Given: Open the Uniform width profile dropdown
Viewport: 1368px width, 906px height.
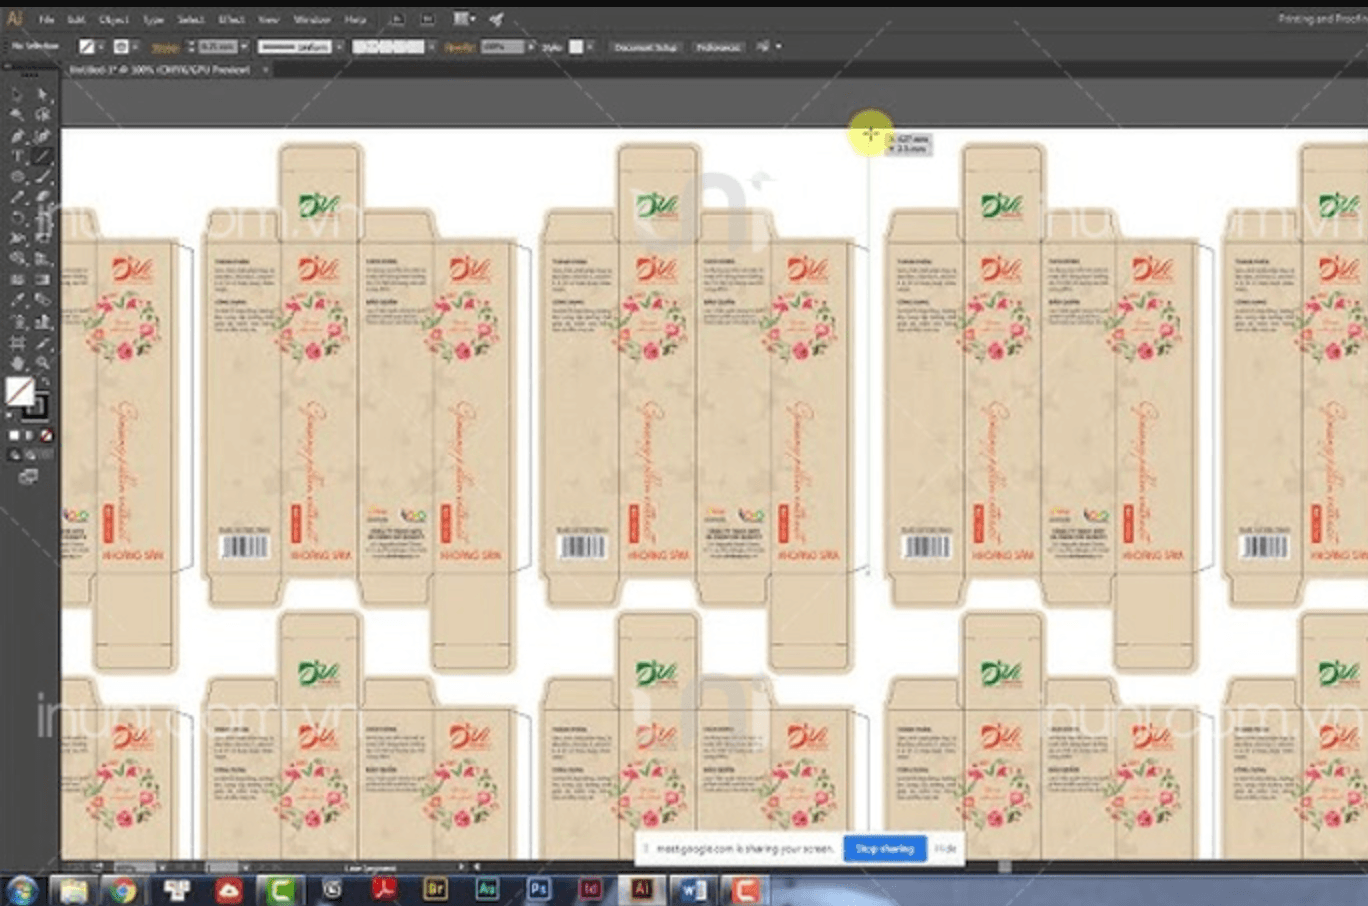Looking at the screenshot, I should click(x=338, y=46).
